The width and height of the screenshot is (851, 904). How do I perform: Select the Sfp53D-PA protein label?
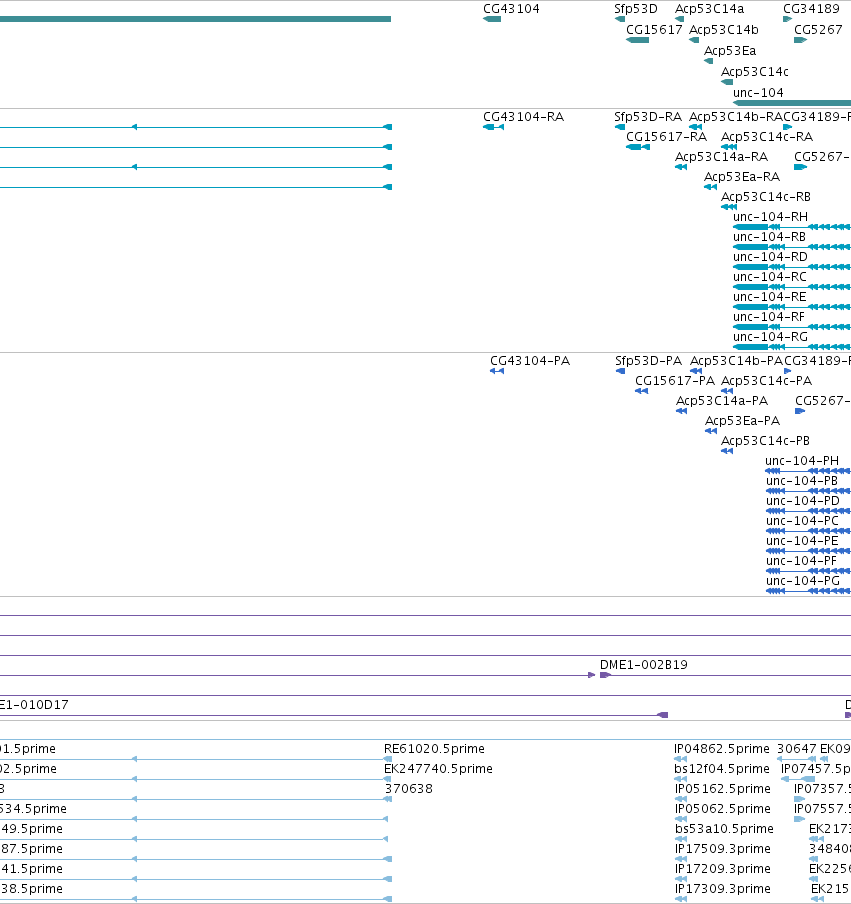[648, 360]
